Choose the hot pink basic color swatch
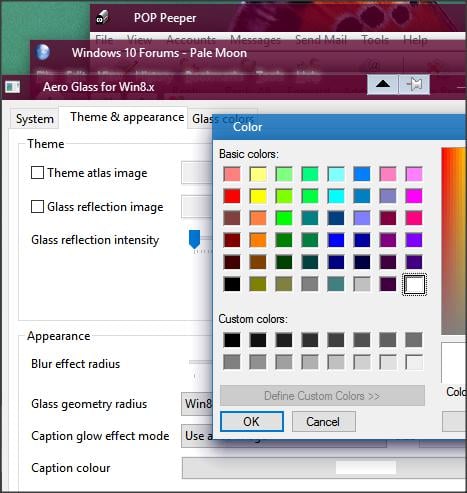Image resolution: width=467 pixels, height=493 pixels. [414, 218]
